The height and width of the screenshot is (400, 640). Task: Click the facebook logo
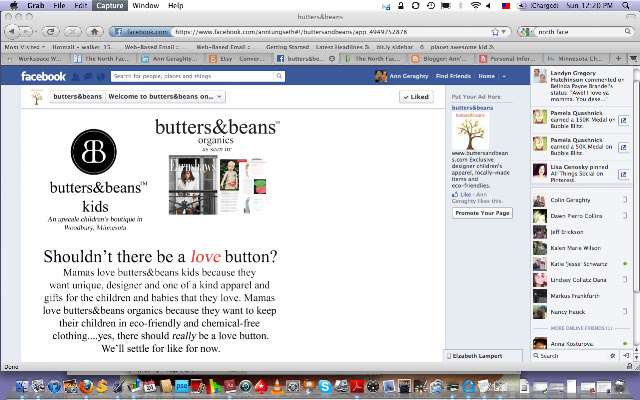[x=43, y=76]
